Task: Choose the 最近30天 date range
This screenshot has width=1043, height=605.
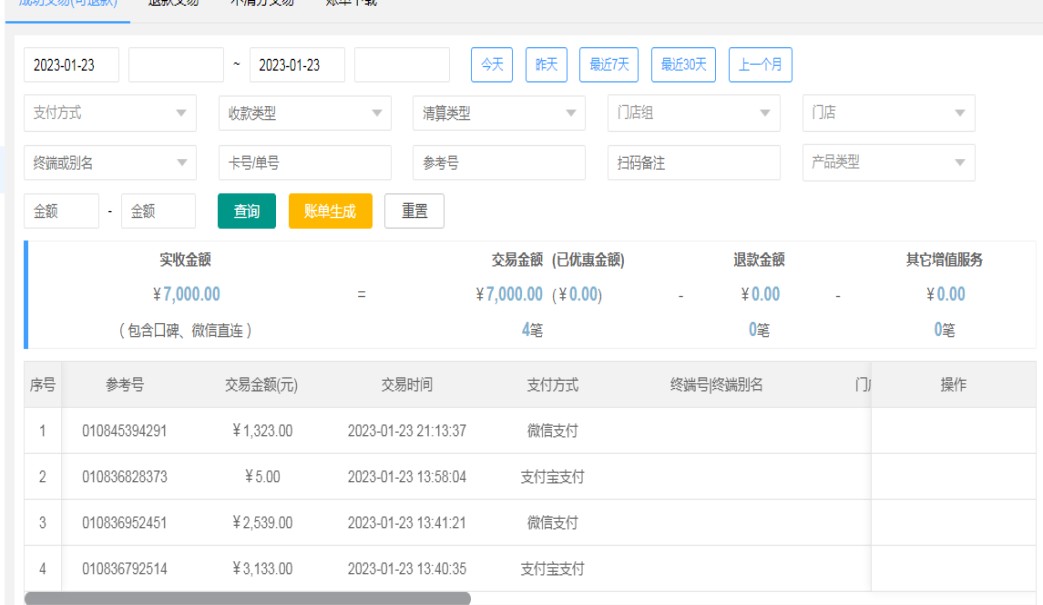Action: 683,65
